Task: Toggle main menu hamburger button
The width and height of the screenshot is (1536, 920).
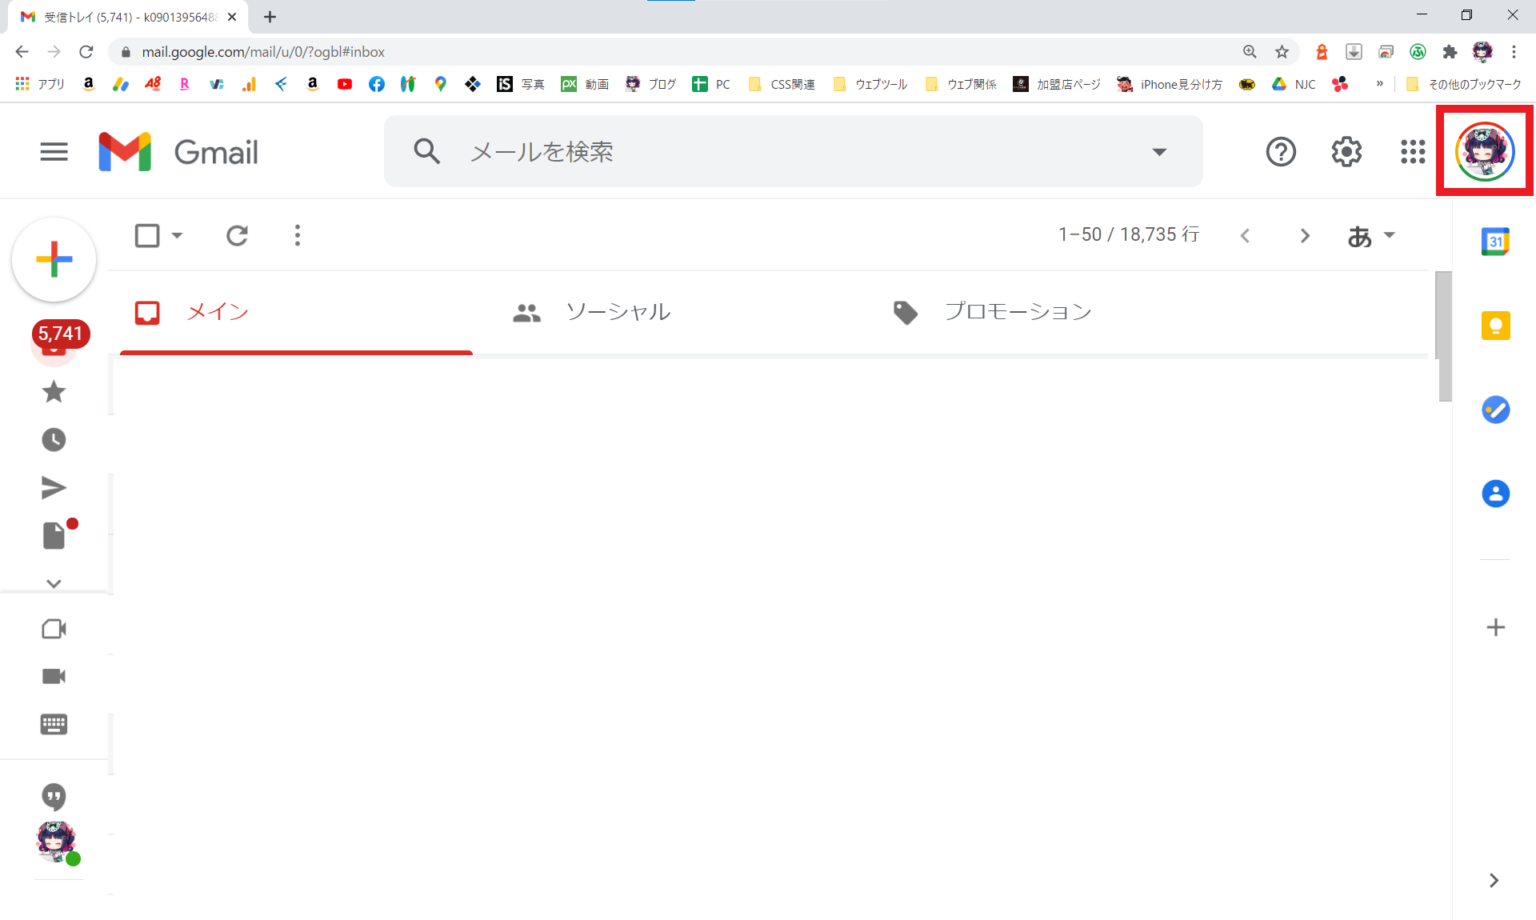Action: 54,152
